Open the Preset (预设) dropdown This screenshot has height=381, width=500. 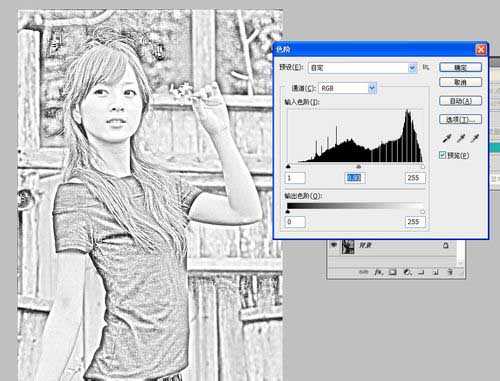pyautogui.click(x=363, y=68)
